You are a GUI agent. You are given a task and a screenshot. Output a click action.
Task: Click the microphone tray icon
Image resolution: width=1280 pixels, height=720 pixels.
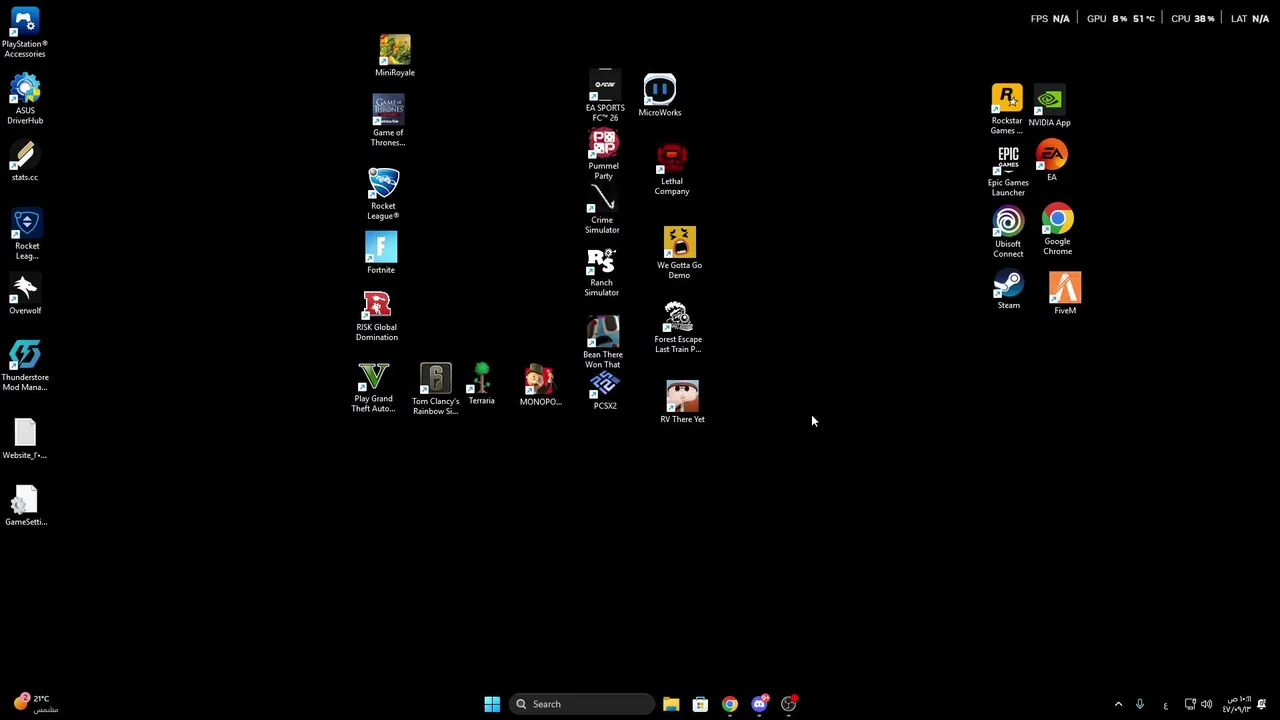pos(1139,704)
